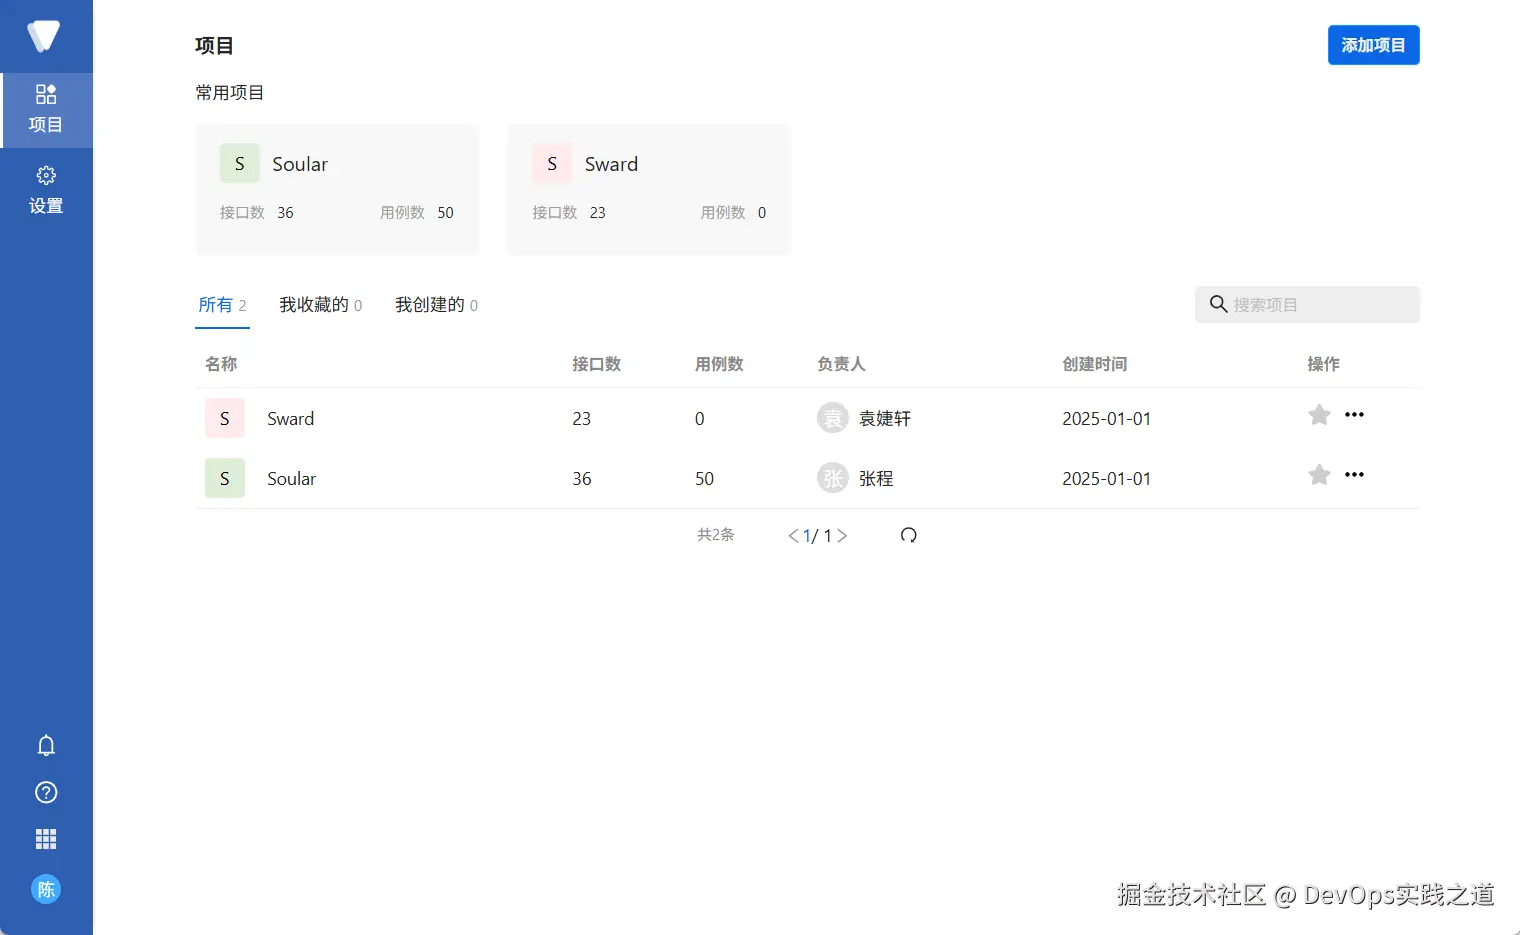
Task: Click owner name 袁婕轩
Action: click(885, 418)
